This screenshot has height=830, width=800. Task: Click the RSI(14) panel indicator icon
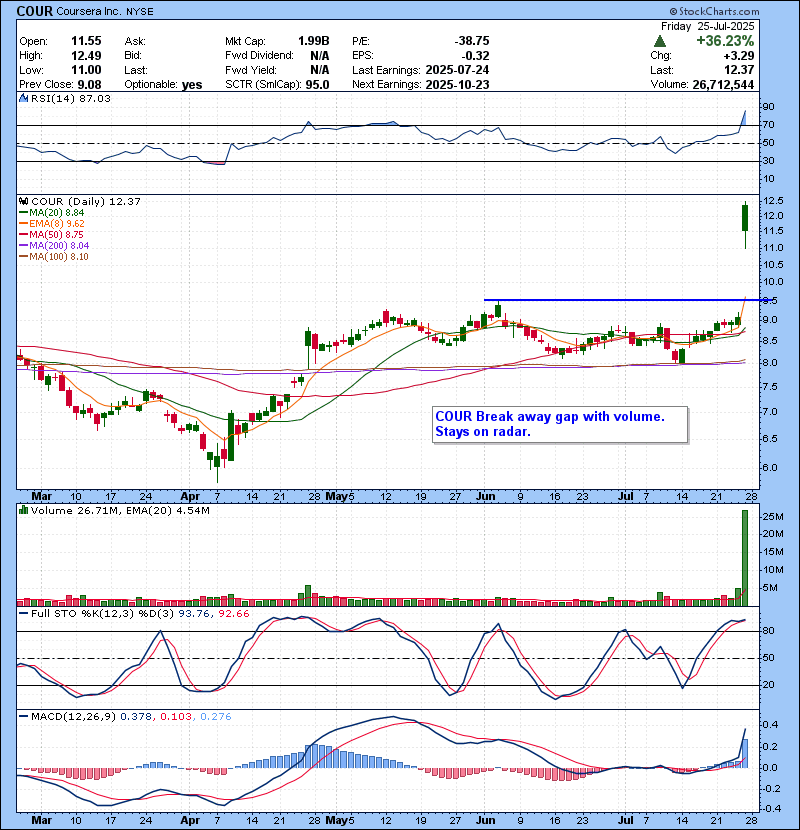click(24, 98)
